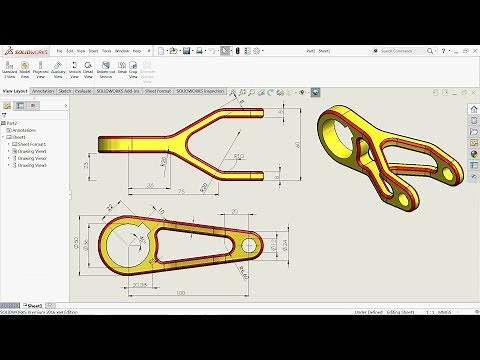Open the View Palette task pane icon
The height and width of the screenshot is (360, 480).
[474, 143]
